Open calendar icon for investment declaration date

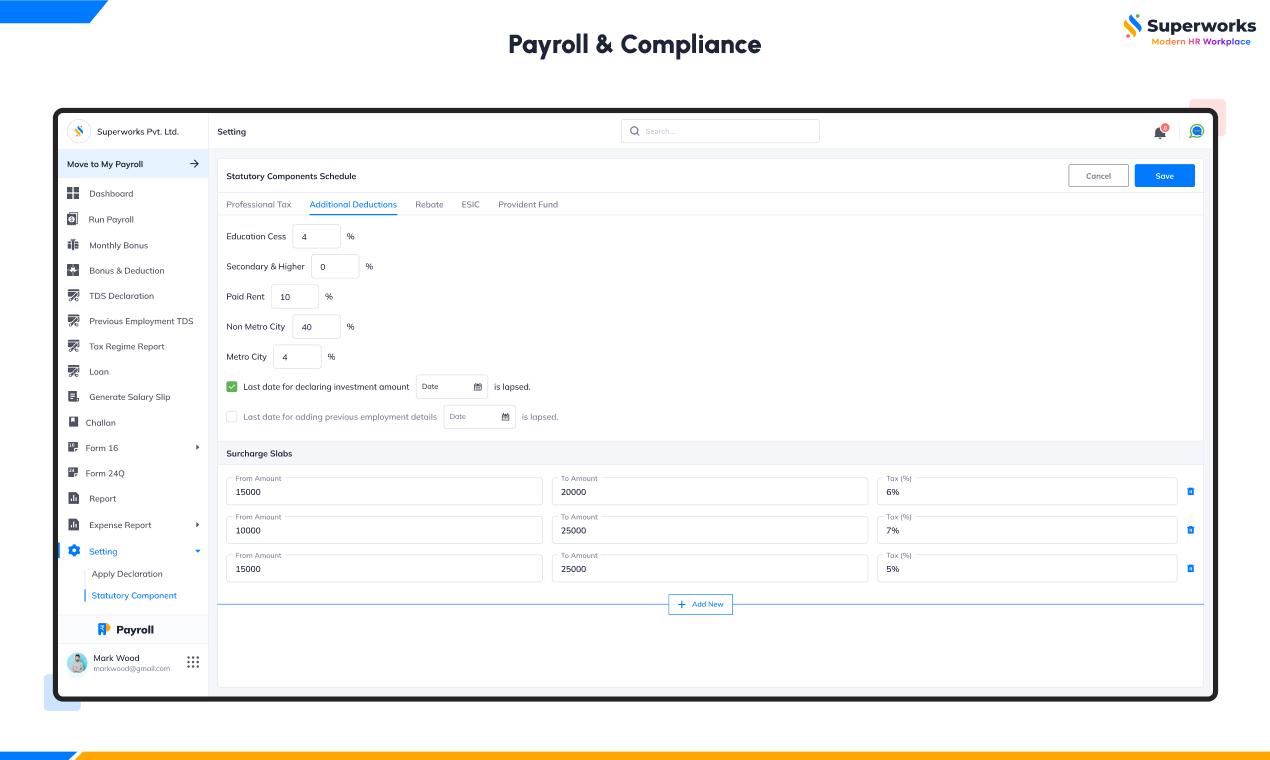coord(478,387)
